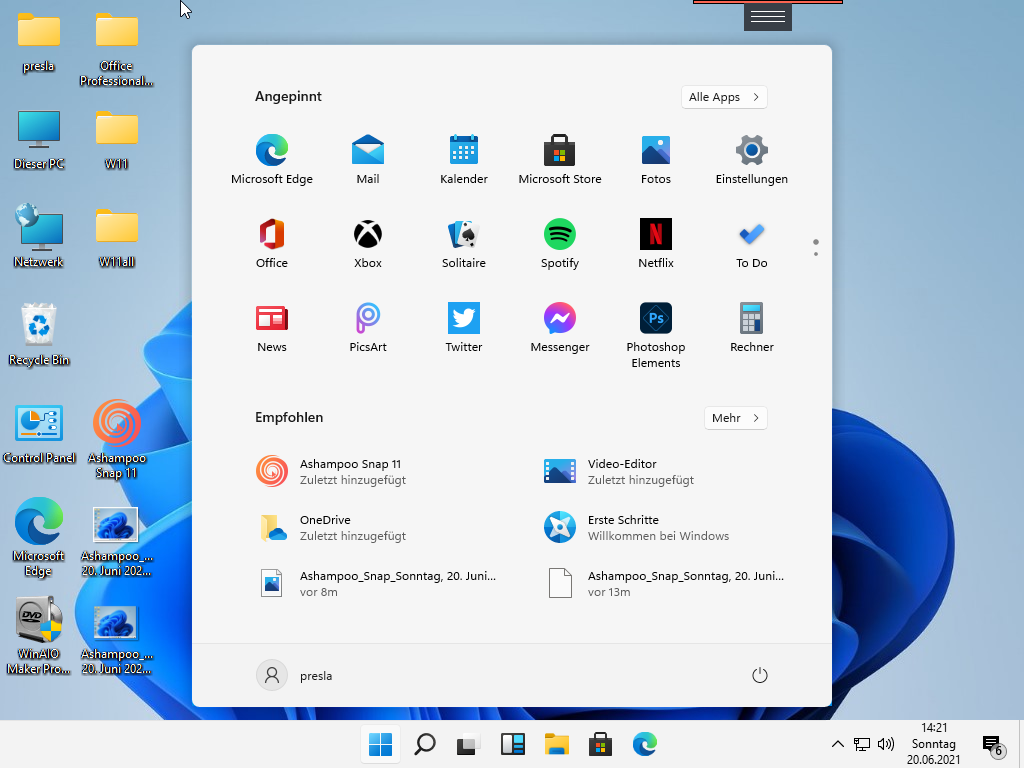
Task: Open the presla user account menu
Action: pos(295,675)
